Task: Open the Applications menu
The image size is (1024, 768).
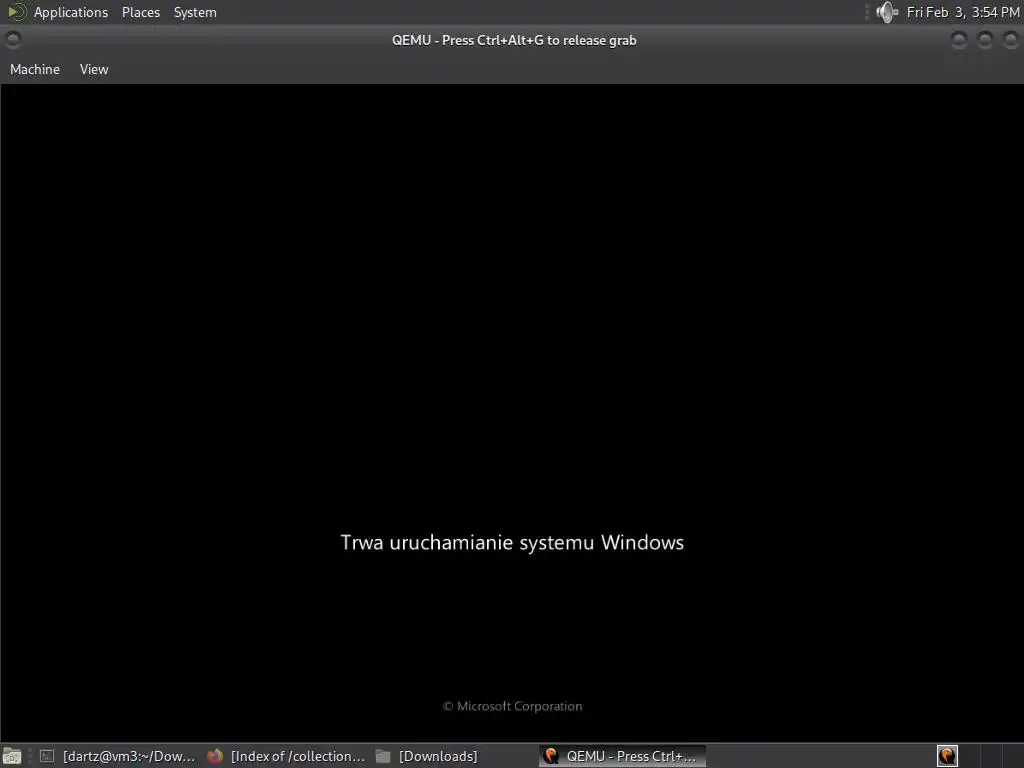Action: pos(71,12)
